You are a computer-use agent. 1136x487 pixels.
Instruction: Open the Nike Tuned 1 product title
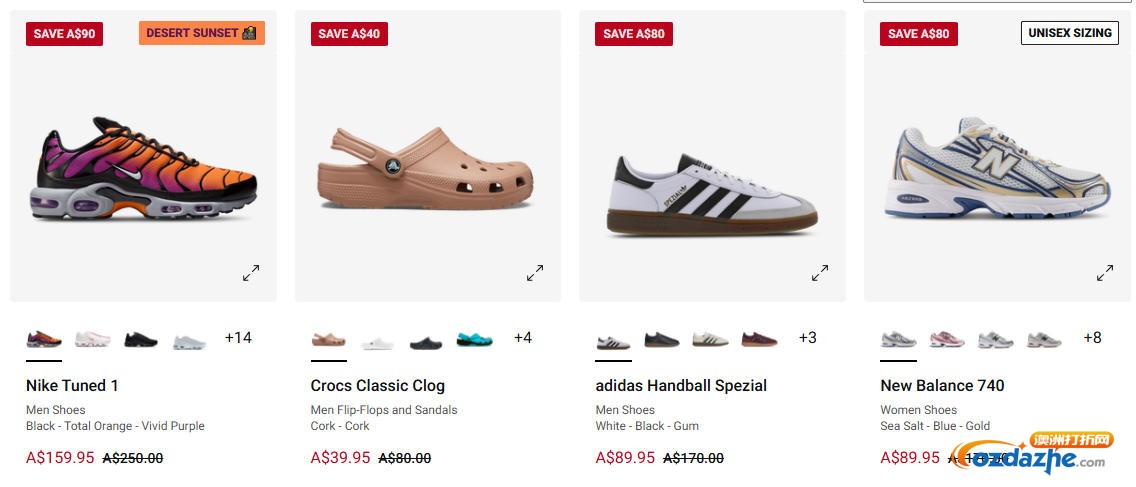72,385
